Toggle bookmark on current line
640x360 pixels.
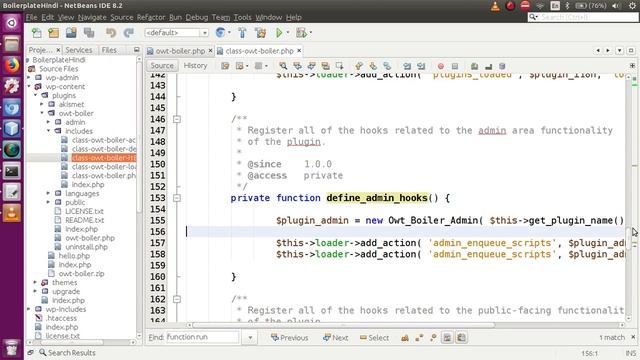[x=387, y=66]
